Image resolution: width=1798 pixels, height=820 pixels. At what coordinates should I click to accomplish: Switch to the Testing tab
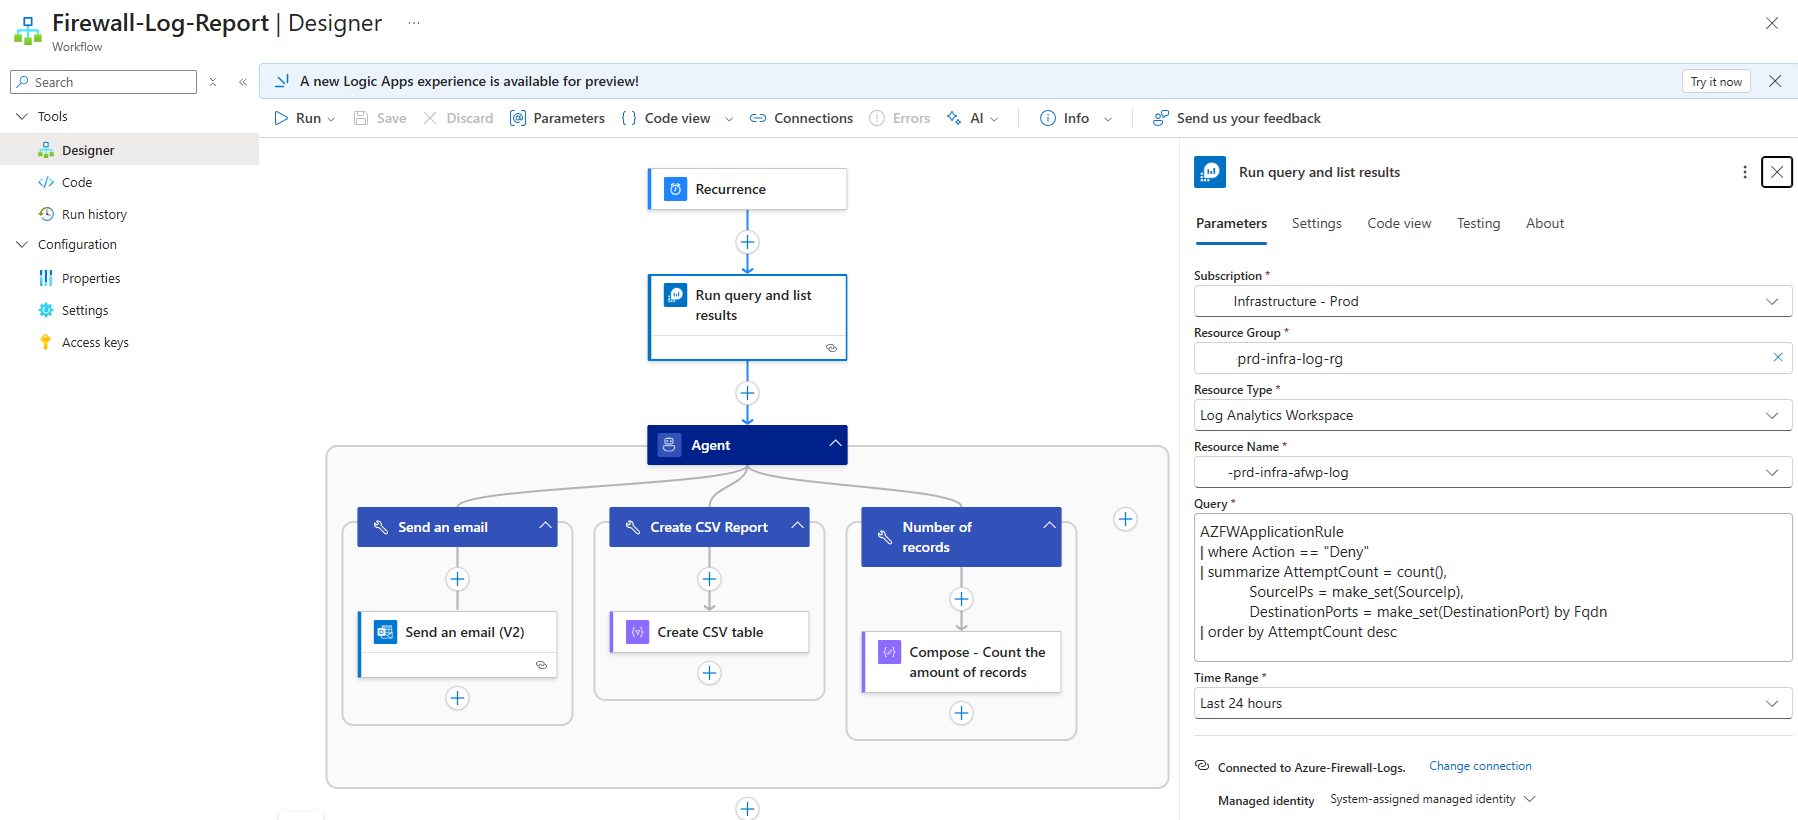tap(1477, 223)
